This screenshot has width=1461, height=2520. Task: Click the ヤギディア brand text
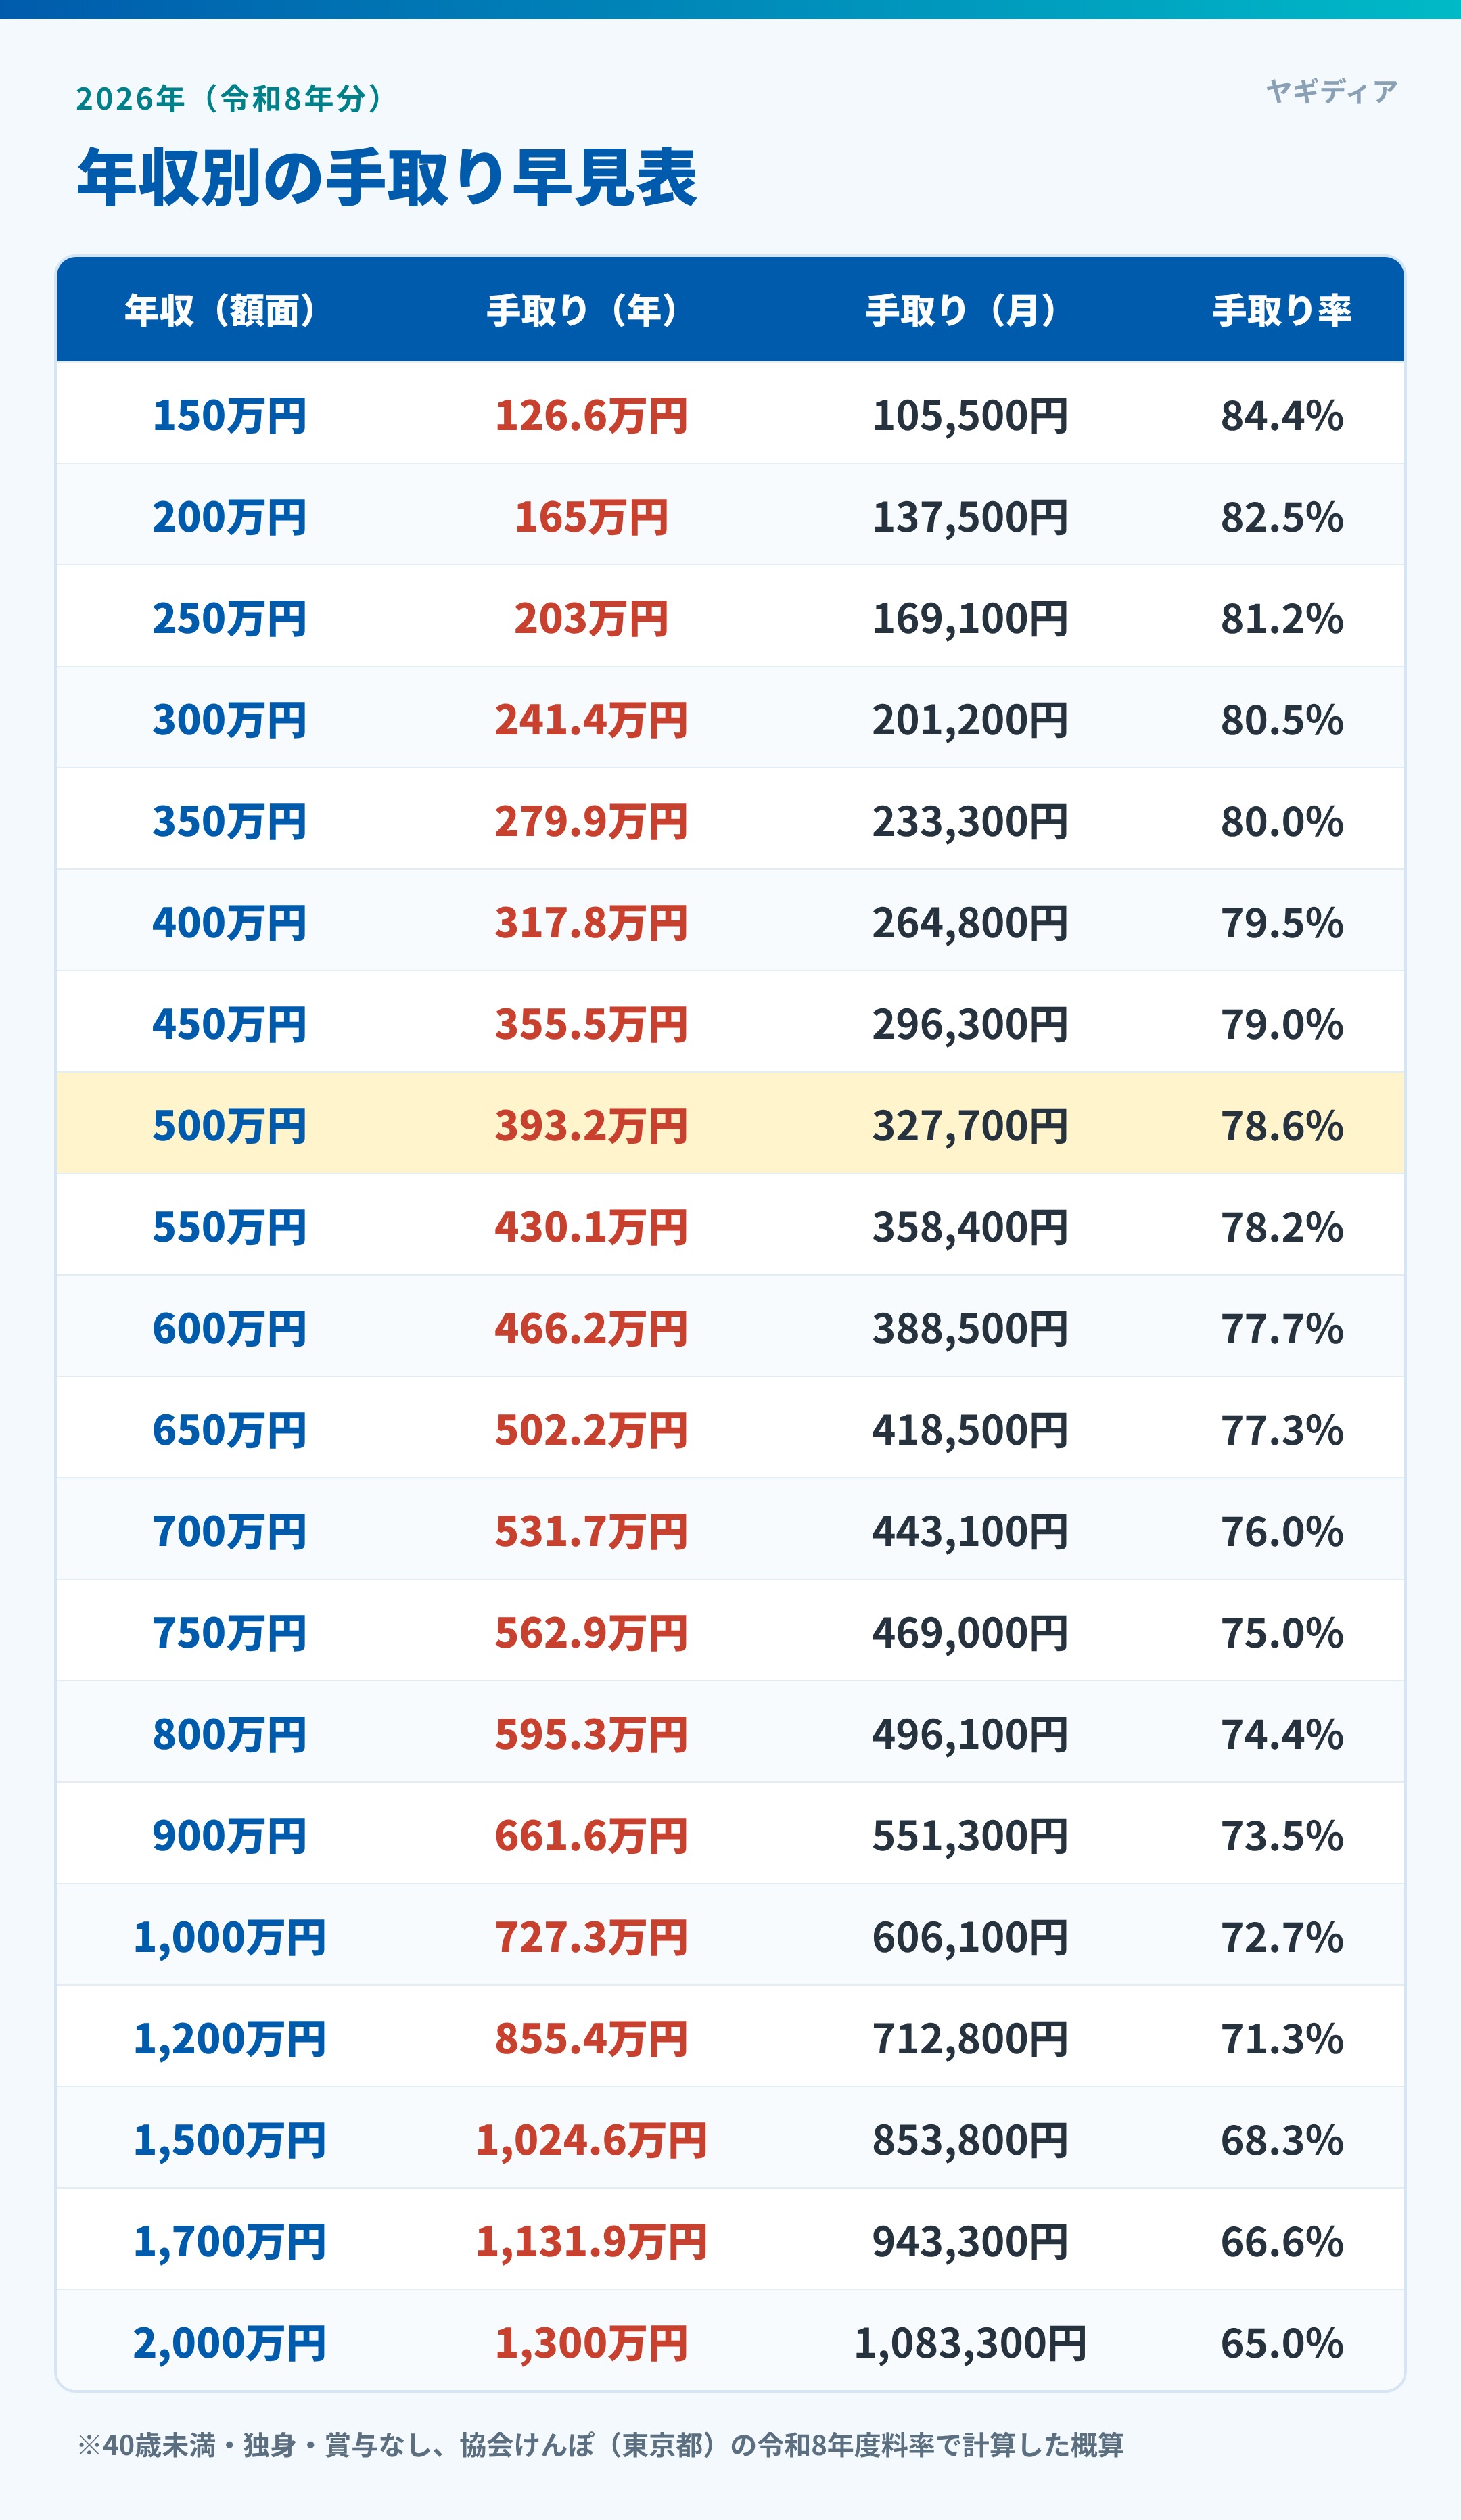tap(1331, 92)
